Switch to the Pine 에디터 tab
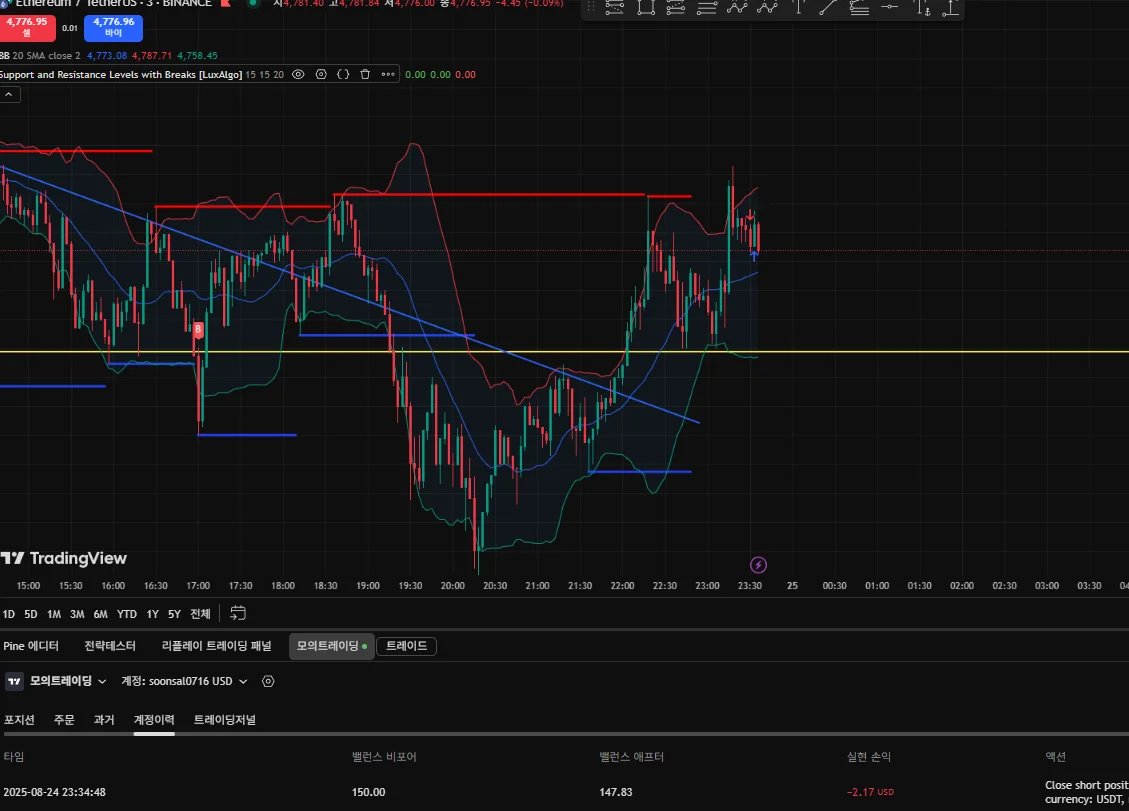The image size is (1129, 811). [31, 646]
